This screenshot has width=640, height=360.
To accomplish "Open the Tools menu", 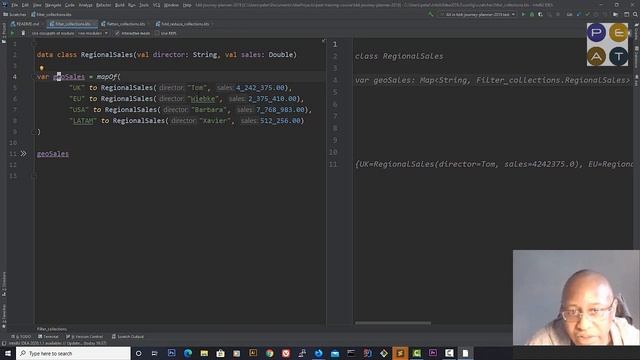I will pos(144,5).
